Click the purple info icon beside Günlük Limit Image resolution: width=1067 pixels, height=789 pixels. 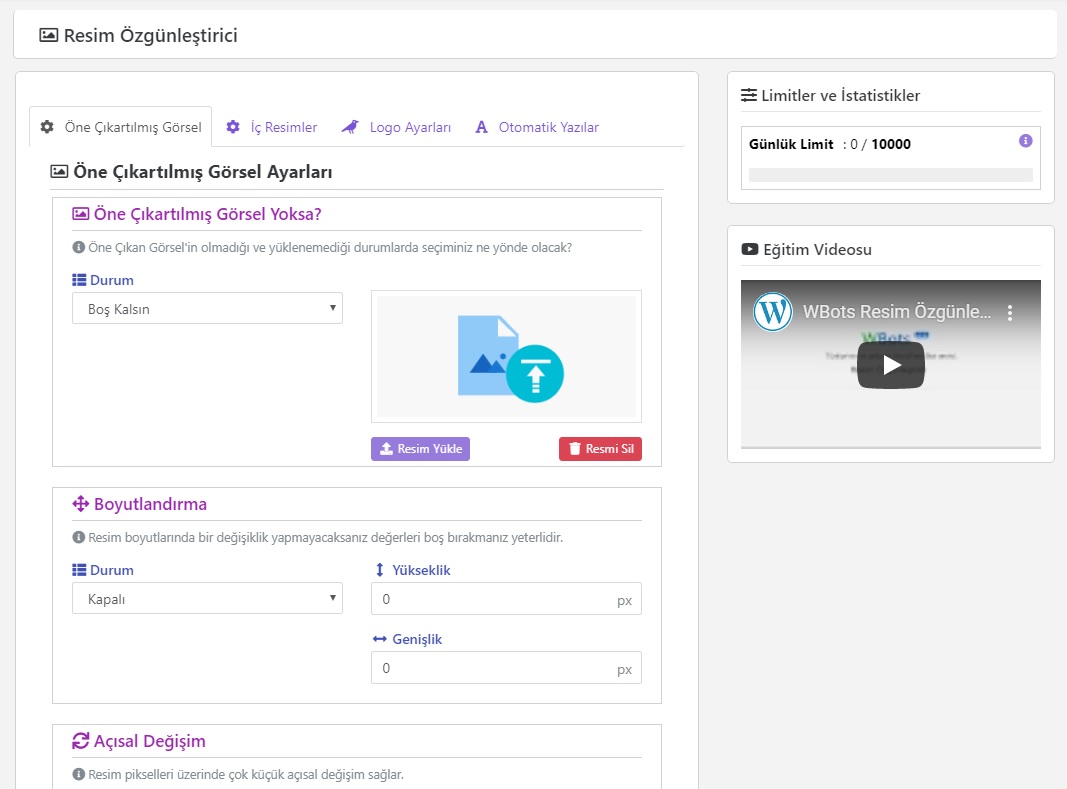[x=1025, y=141]
